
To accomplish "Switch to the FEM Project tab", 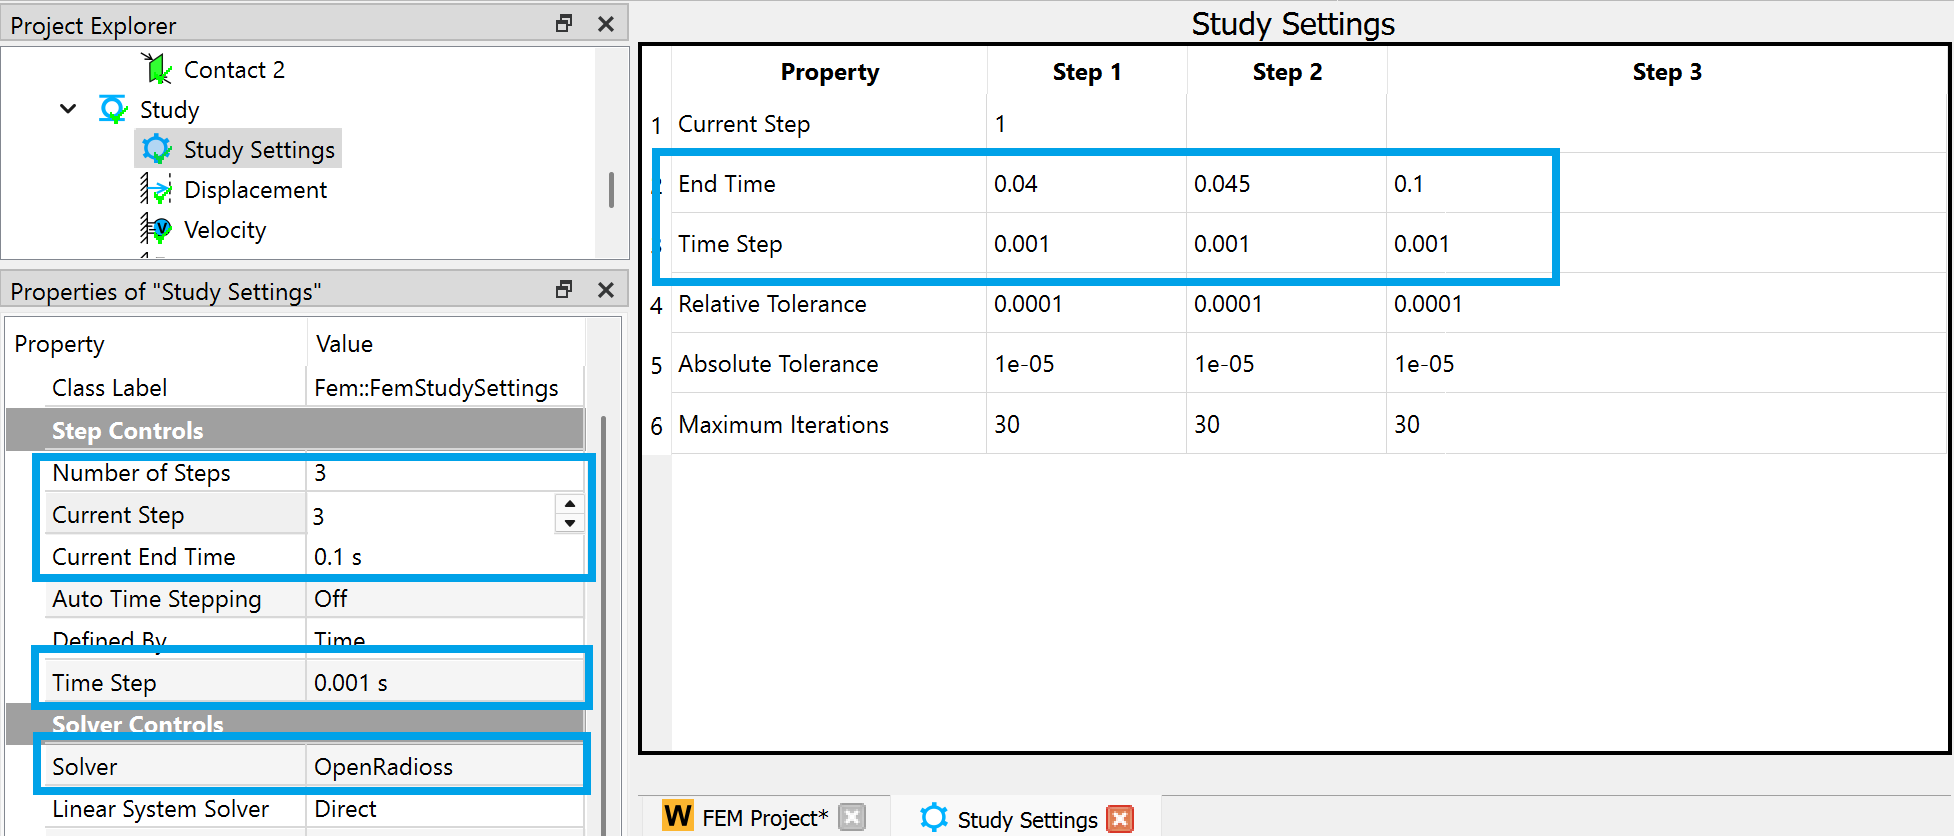I will [x=765, y=817].
